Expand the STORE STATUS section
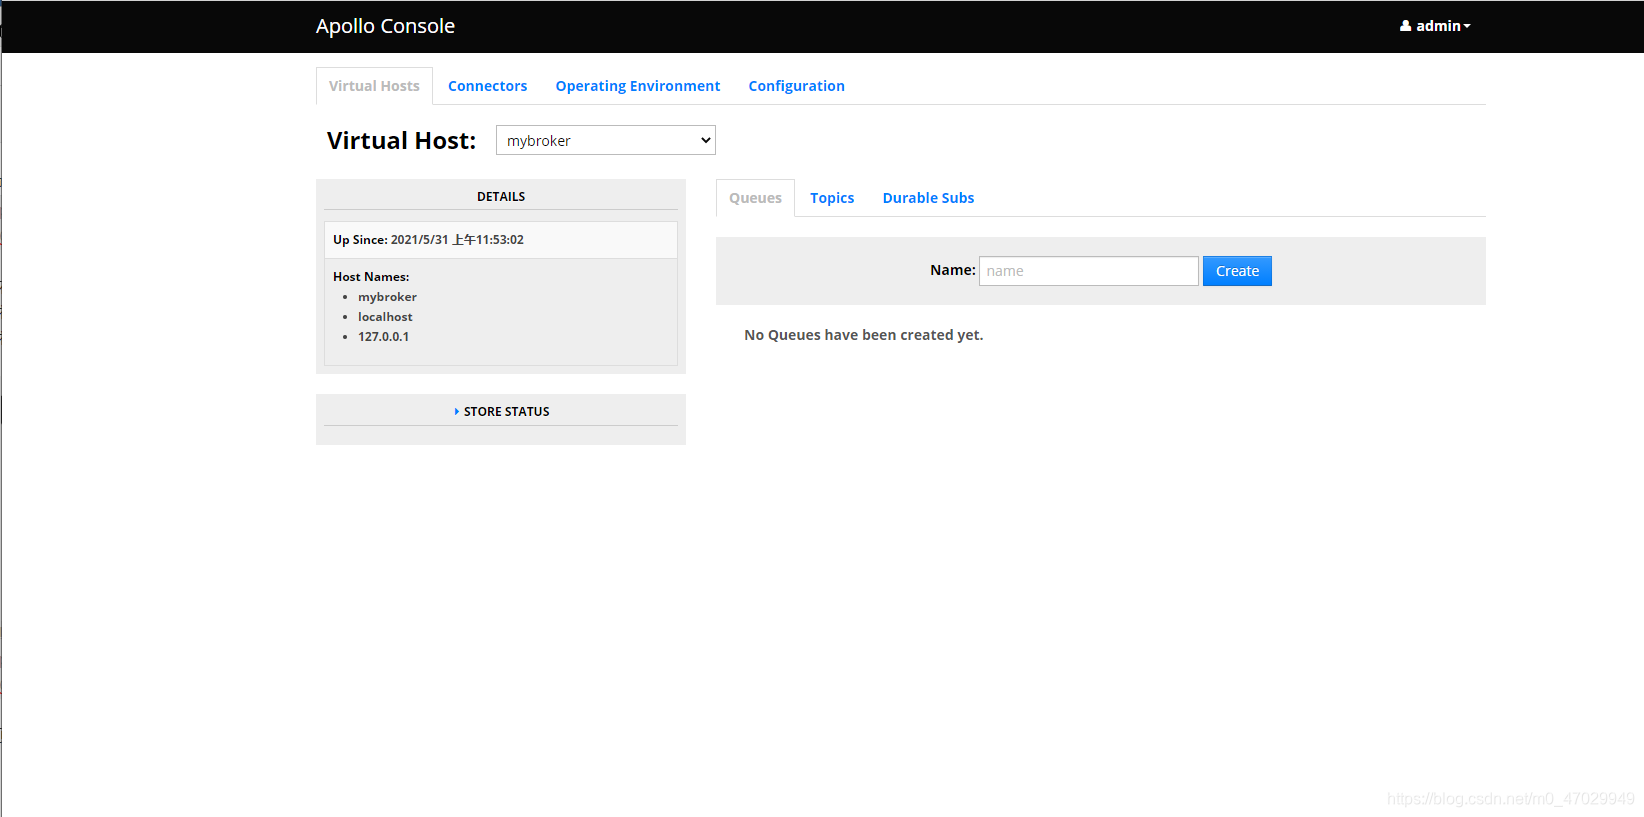The height and width of the screenshot is (817, 1644). [x=501, y=412]
